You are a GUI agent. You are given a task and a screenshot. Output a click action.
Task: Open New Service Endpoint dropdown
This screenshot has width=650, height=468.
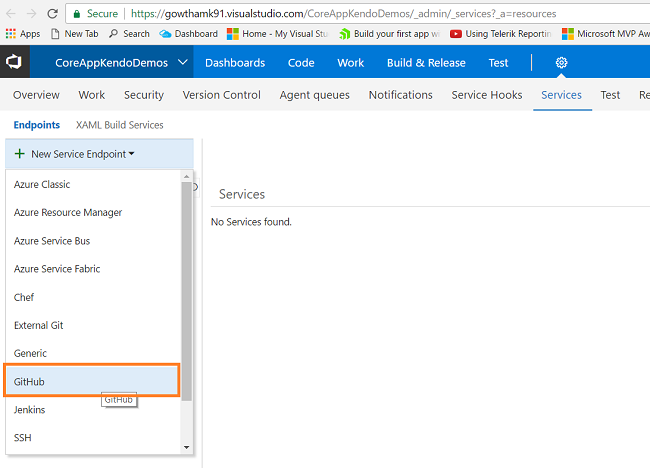99,154
